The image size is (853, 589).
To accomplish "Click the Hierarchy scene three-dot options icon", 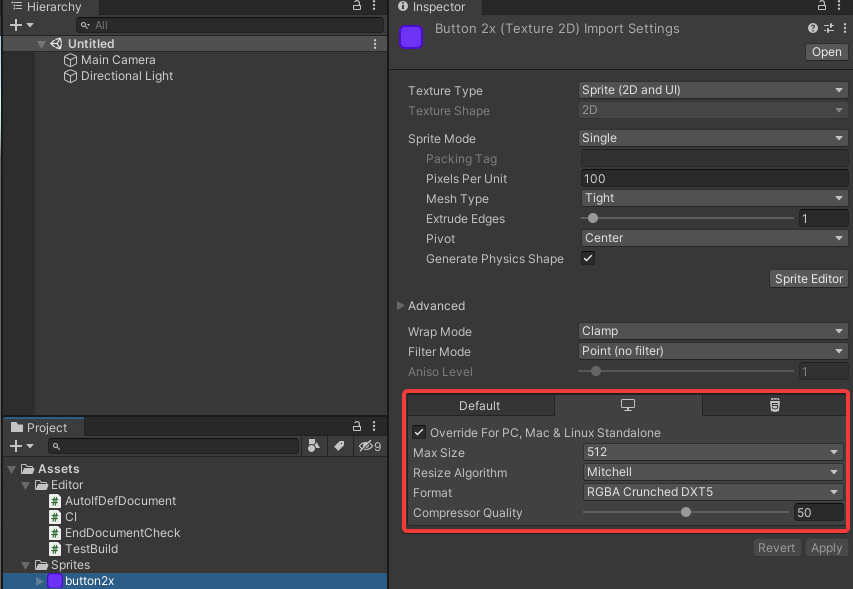I will coord(375,44).
